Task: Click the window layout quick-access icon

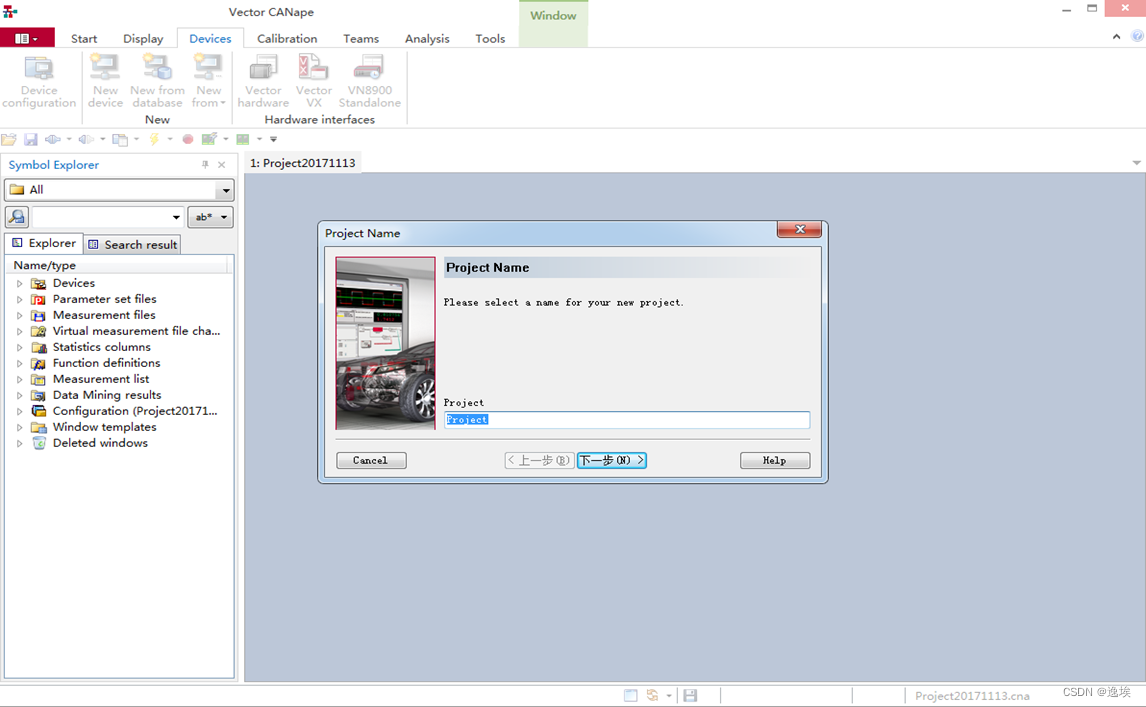Action: (120, 139)
